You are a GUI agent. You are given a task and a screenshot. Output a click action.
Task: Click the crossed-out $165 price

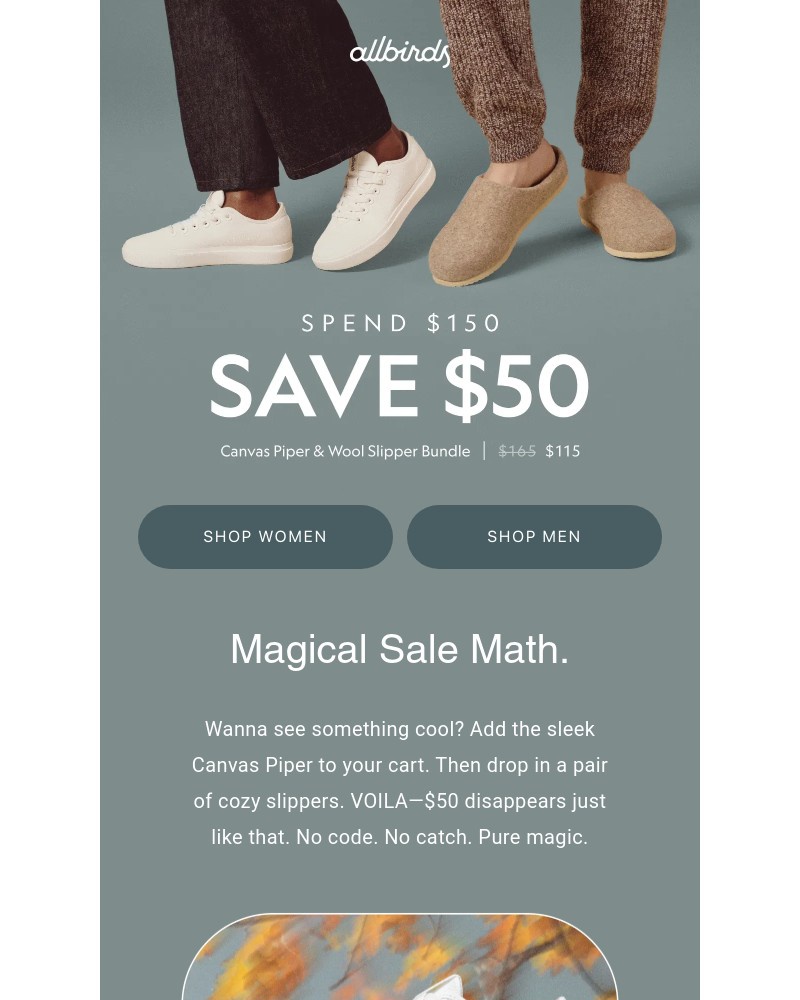click(x=517, y=452)
